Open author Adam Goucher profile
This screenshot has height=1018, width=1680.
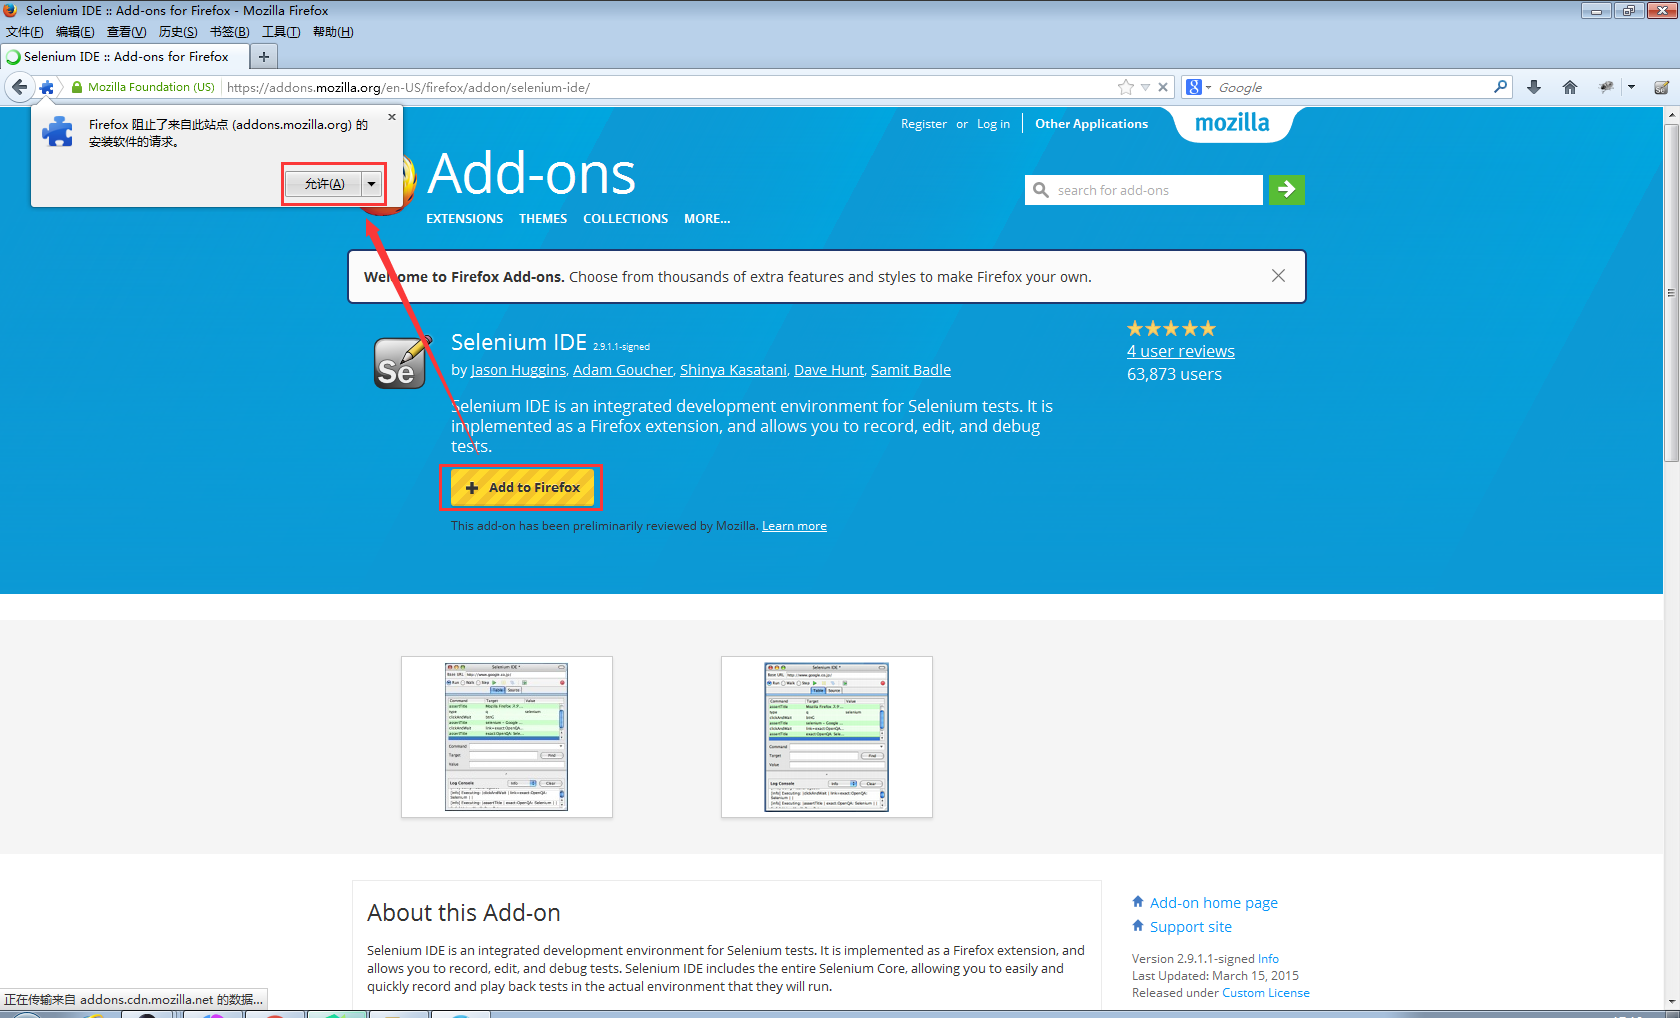pos(623,370)
